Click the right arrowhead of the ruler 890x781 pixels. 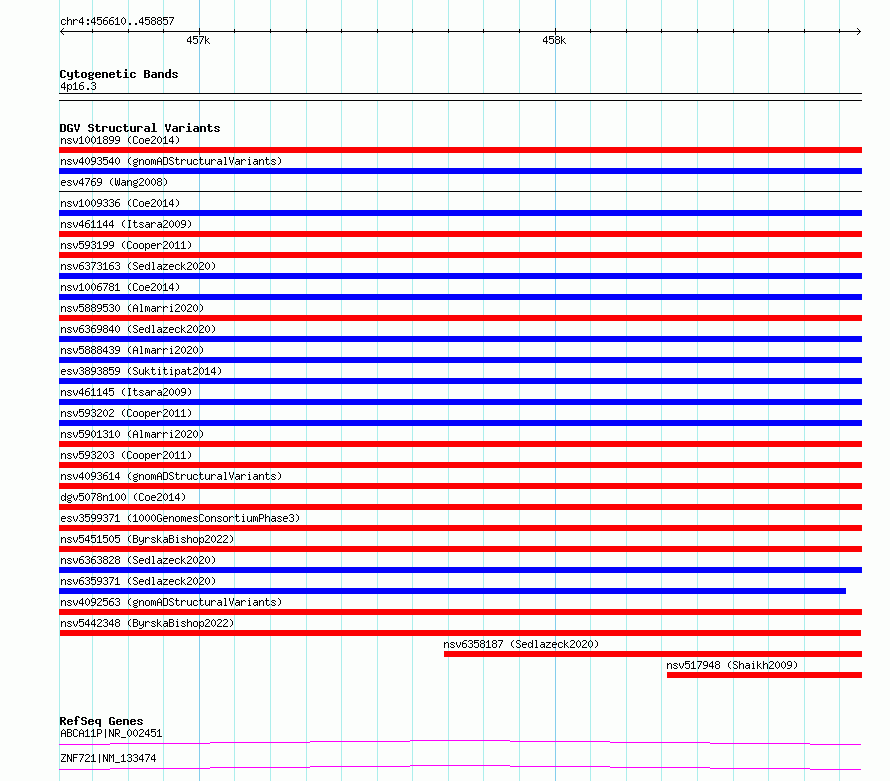coord(859,32)
